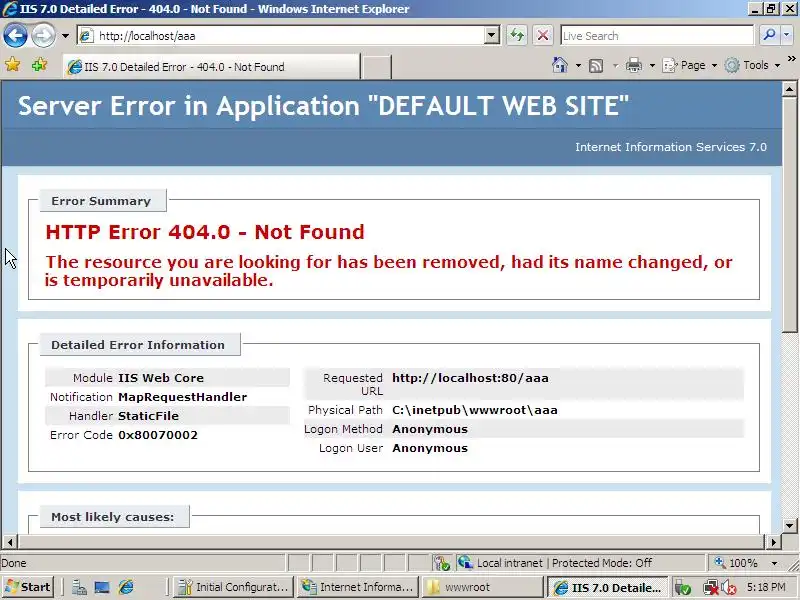
Task: Expand the Feeds dropdown arrow
Action: [615, 66]
